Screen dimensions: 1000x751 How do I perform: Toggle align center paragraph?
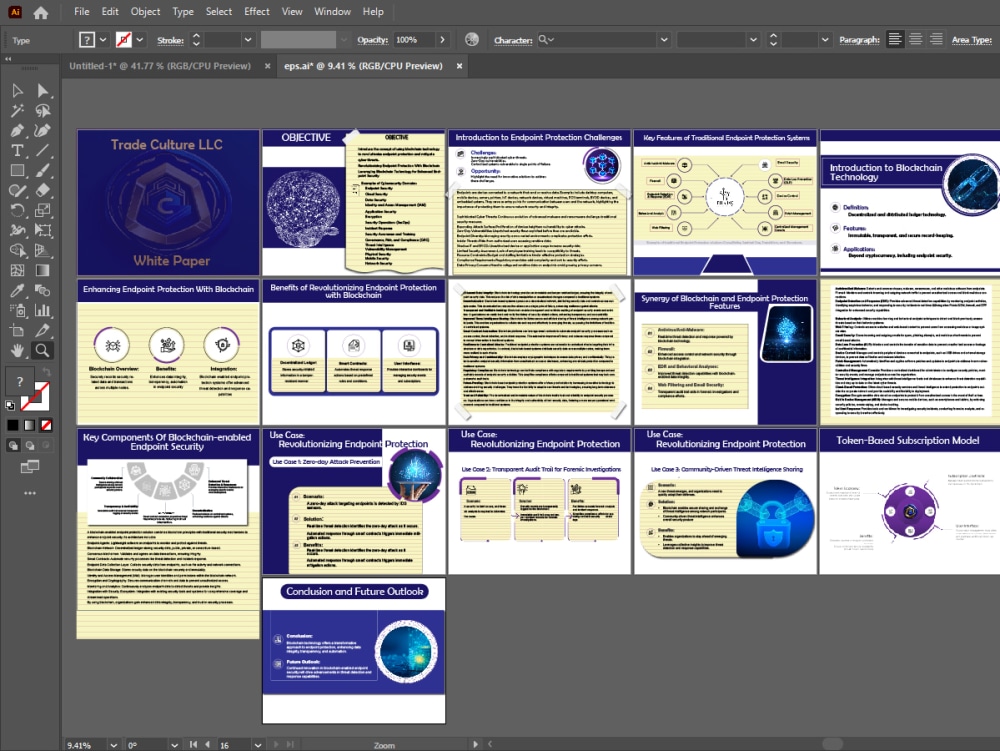click(x=916, y=40)
